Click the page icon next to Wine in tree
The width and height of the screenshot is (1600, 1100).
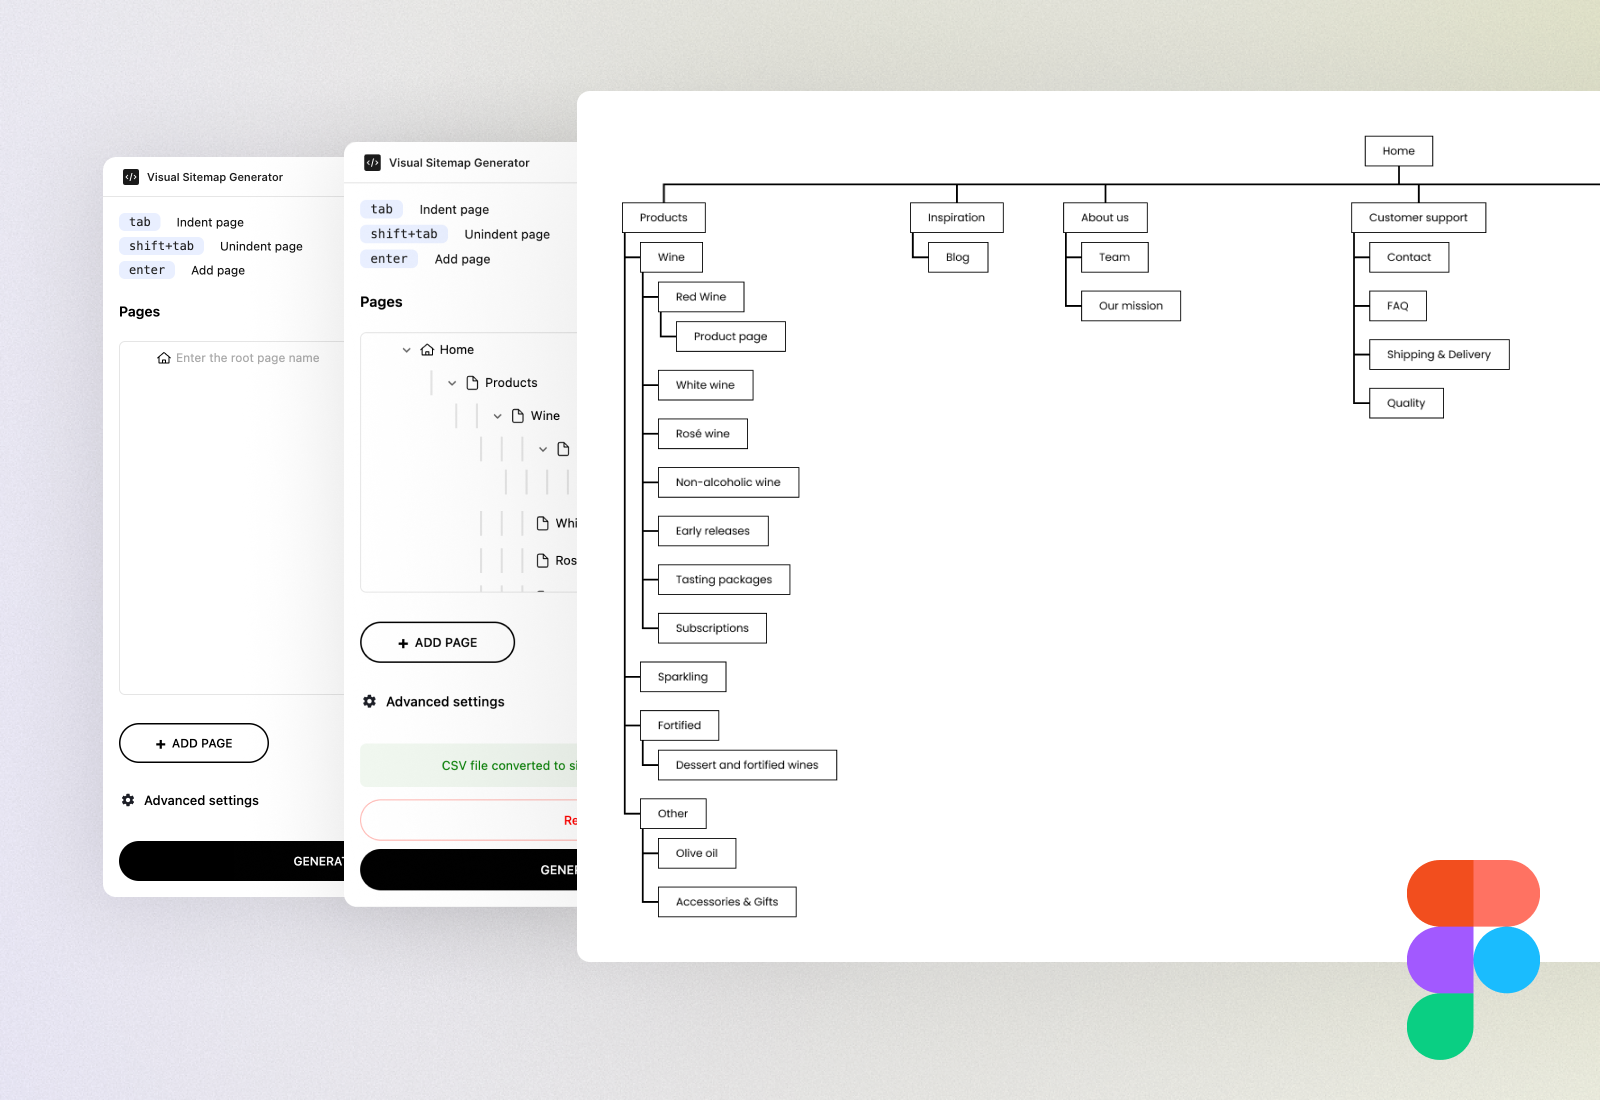click(518, 415)
